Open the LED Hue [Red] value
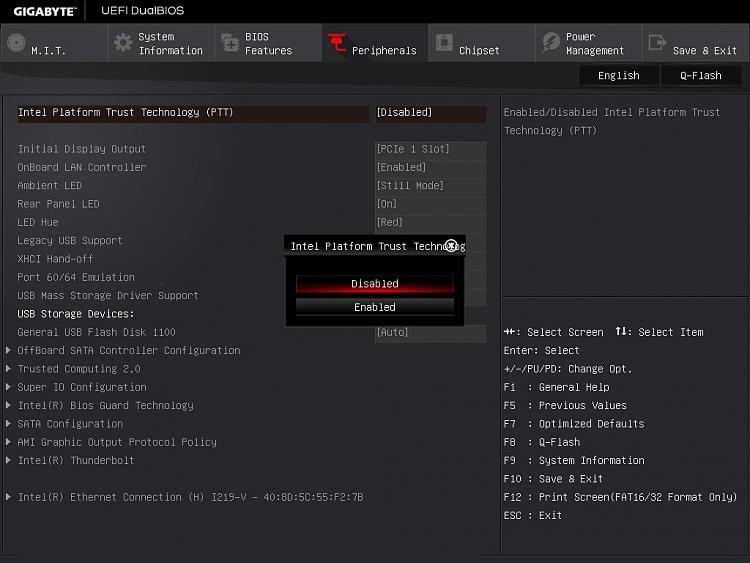The width and height of the screenshot is (750, 563). click(430, 222)
